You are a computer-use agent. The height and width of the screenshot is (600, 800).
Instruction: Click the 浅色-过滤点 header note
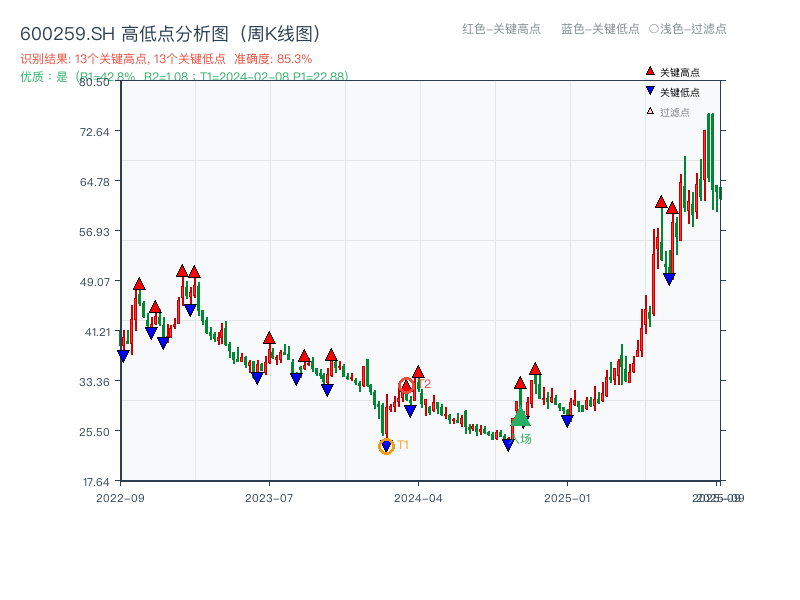pyautogui.click(x=688, y=29)
